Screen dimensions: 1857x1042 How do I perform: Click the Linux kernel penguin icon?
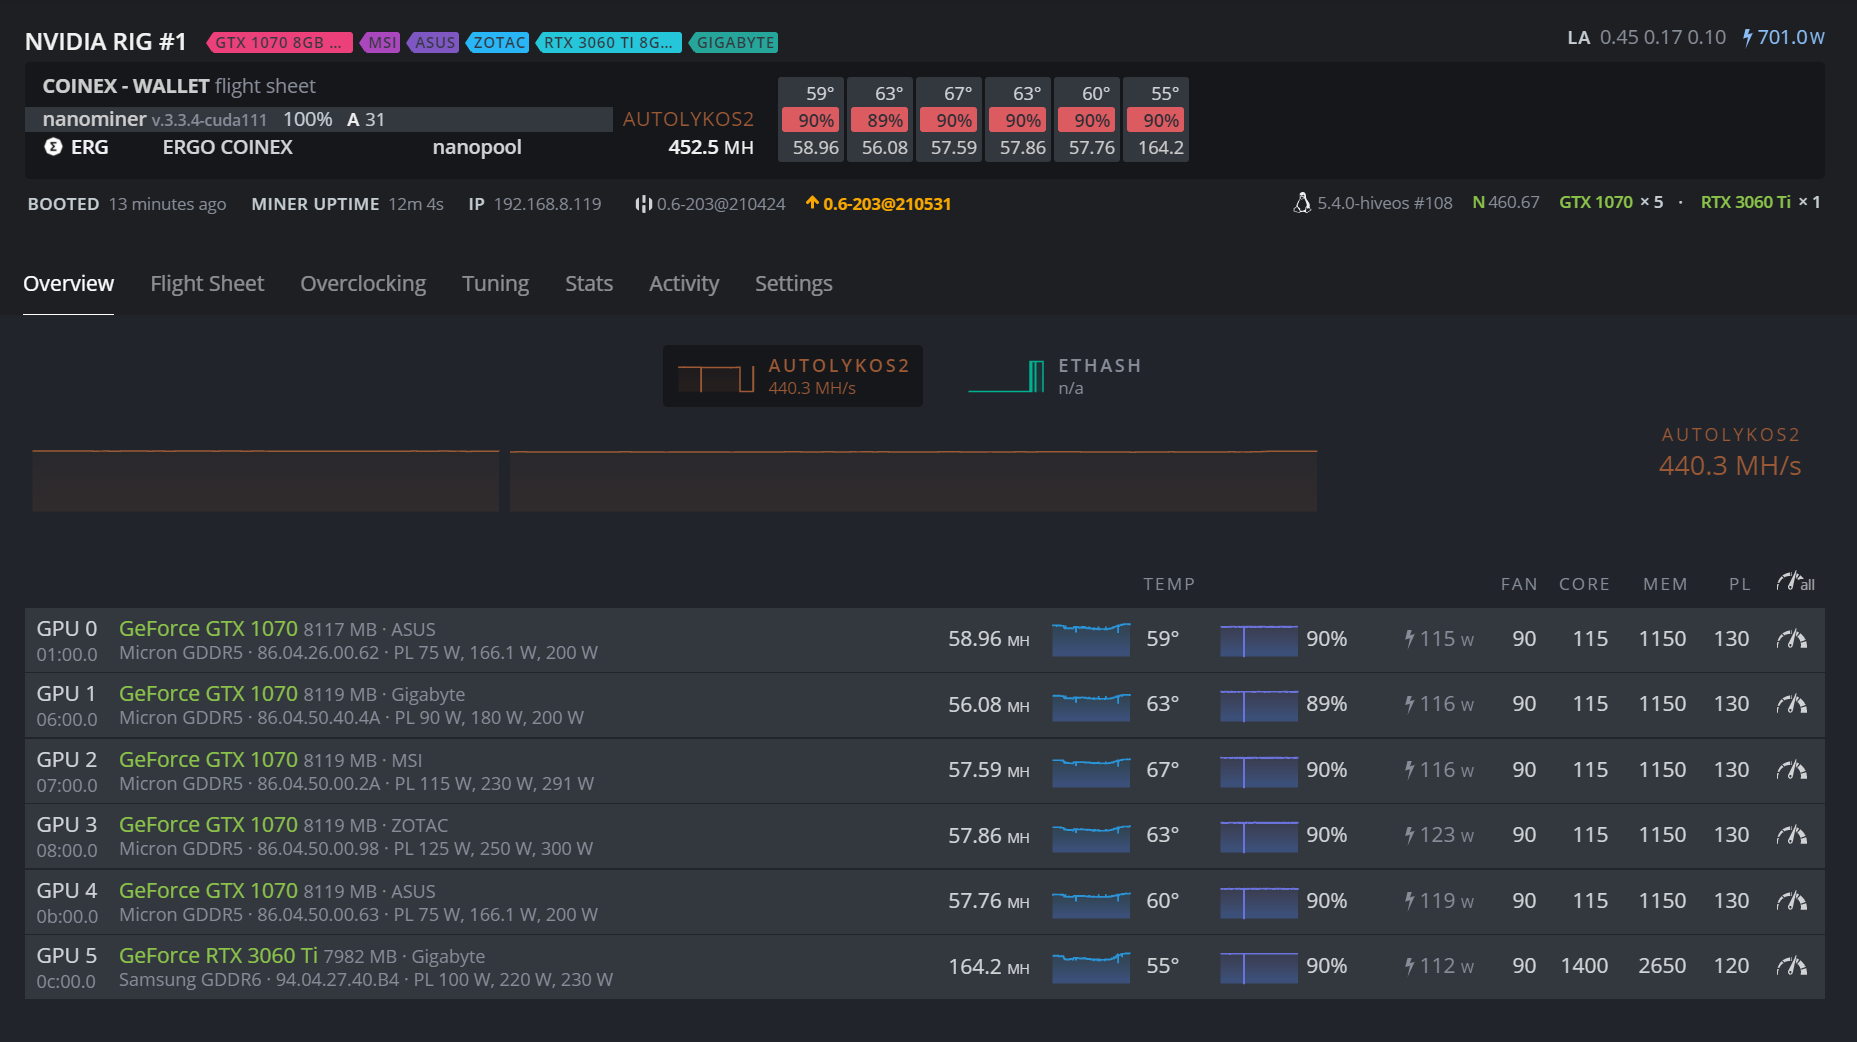pos(1301,203)
